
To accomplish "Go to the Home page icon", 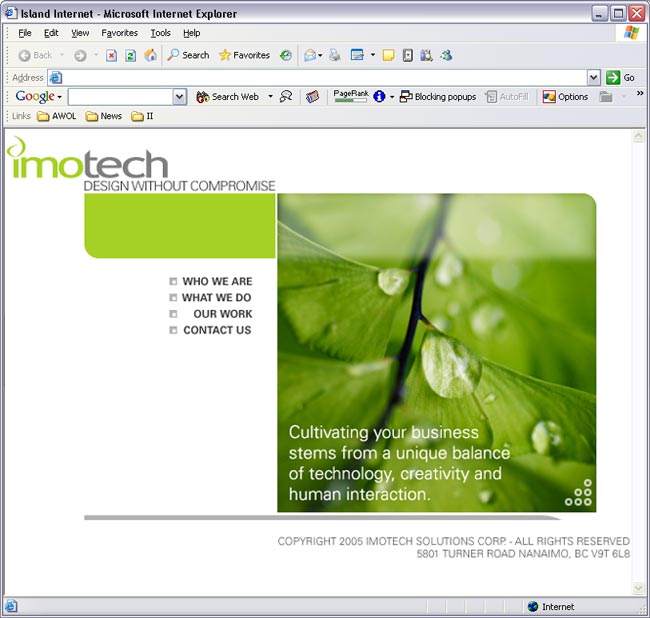I will (150, 55).
